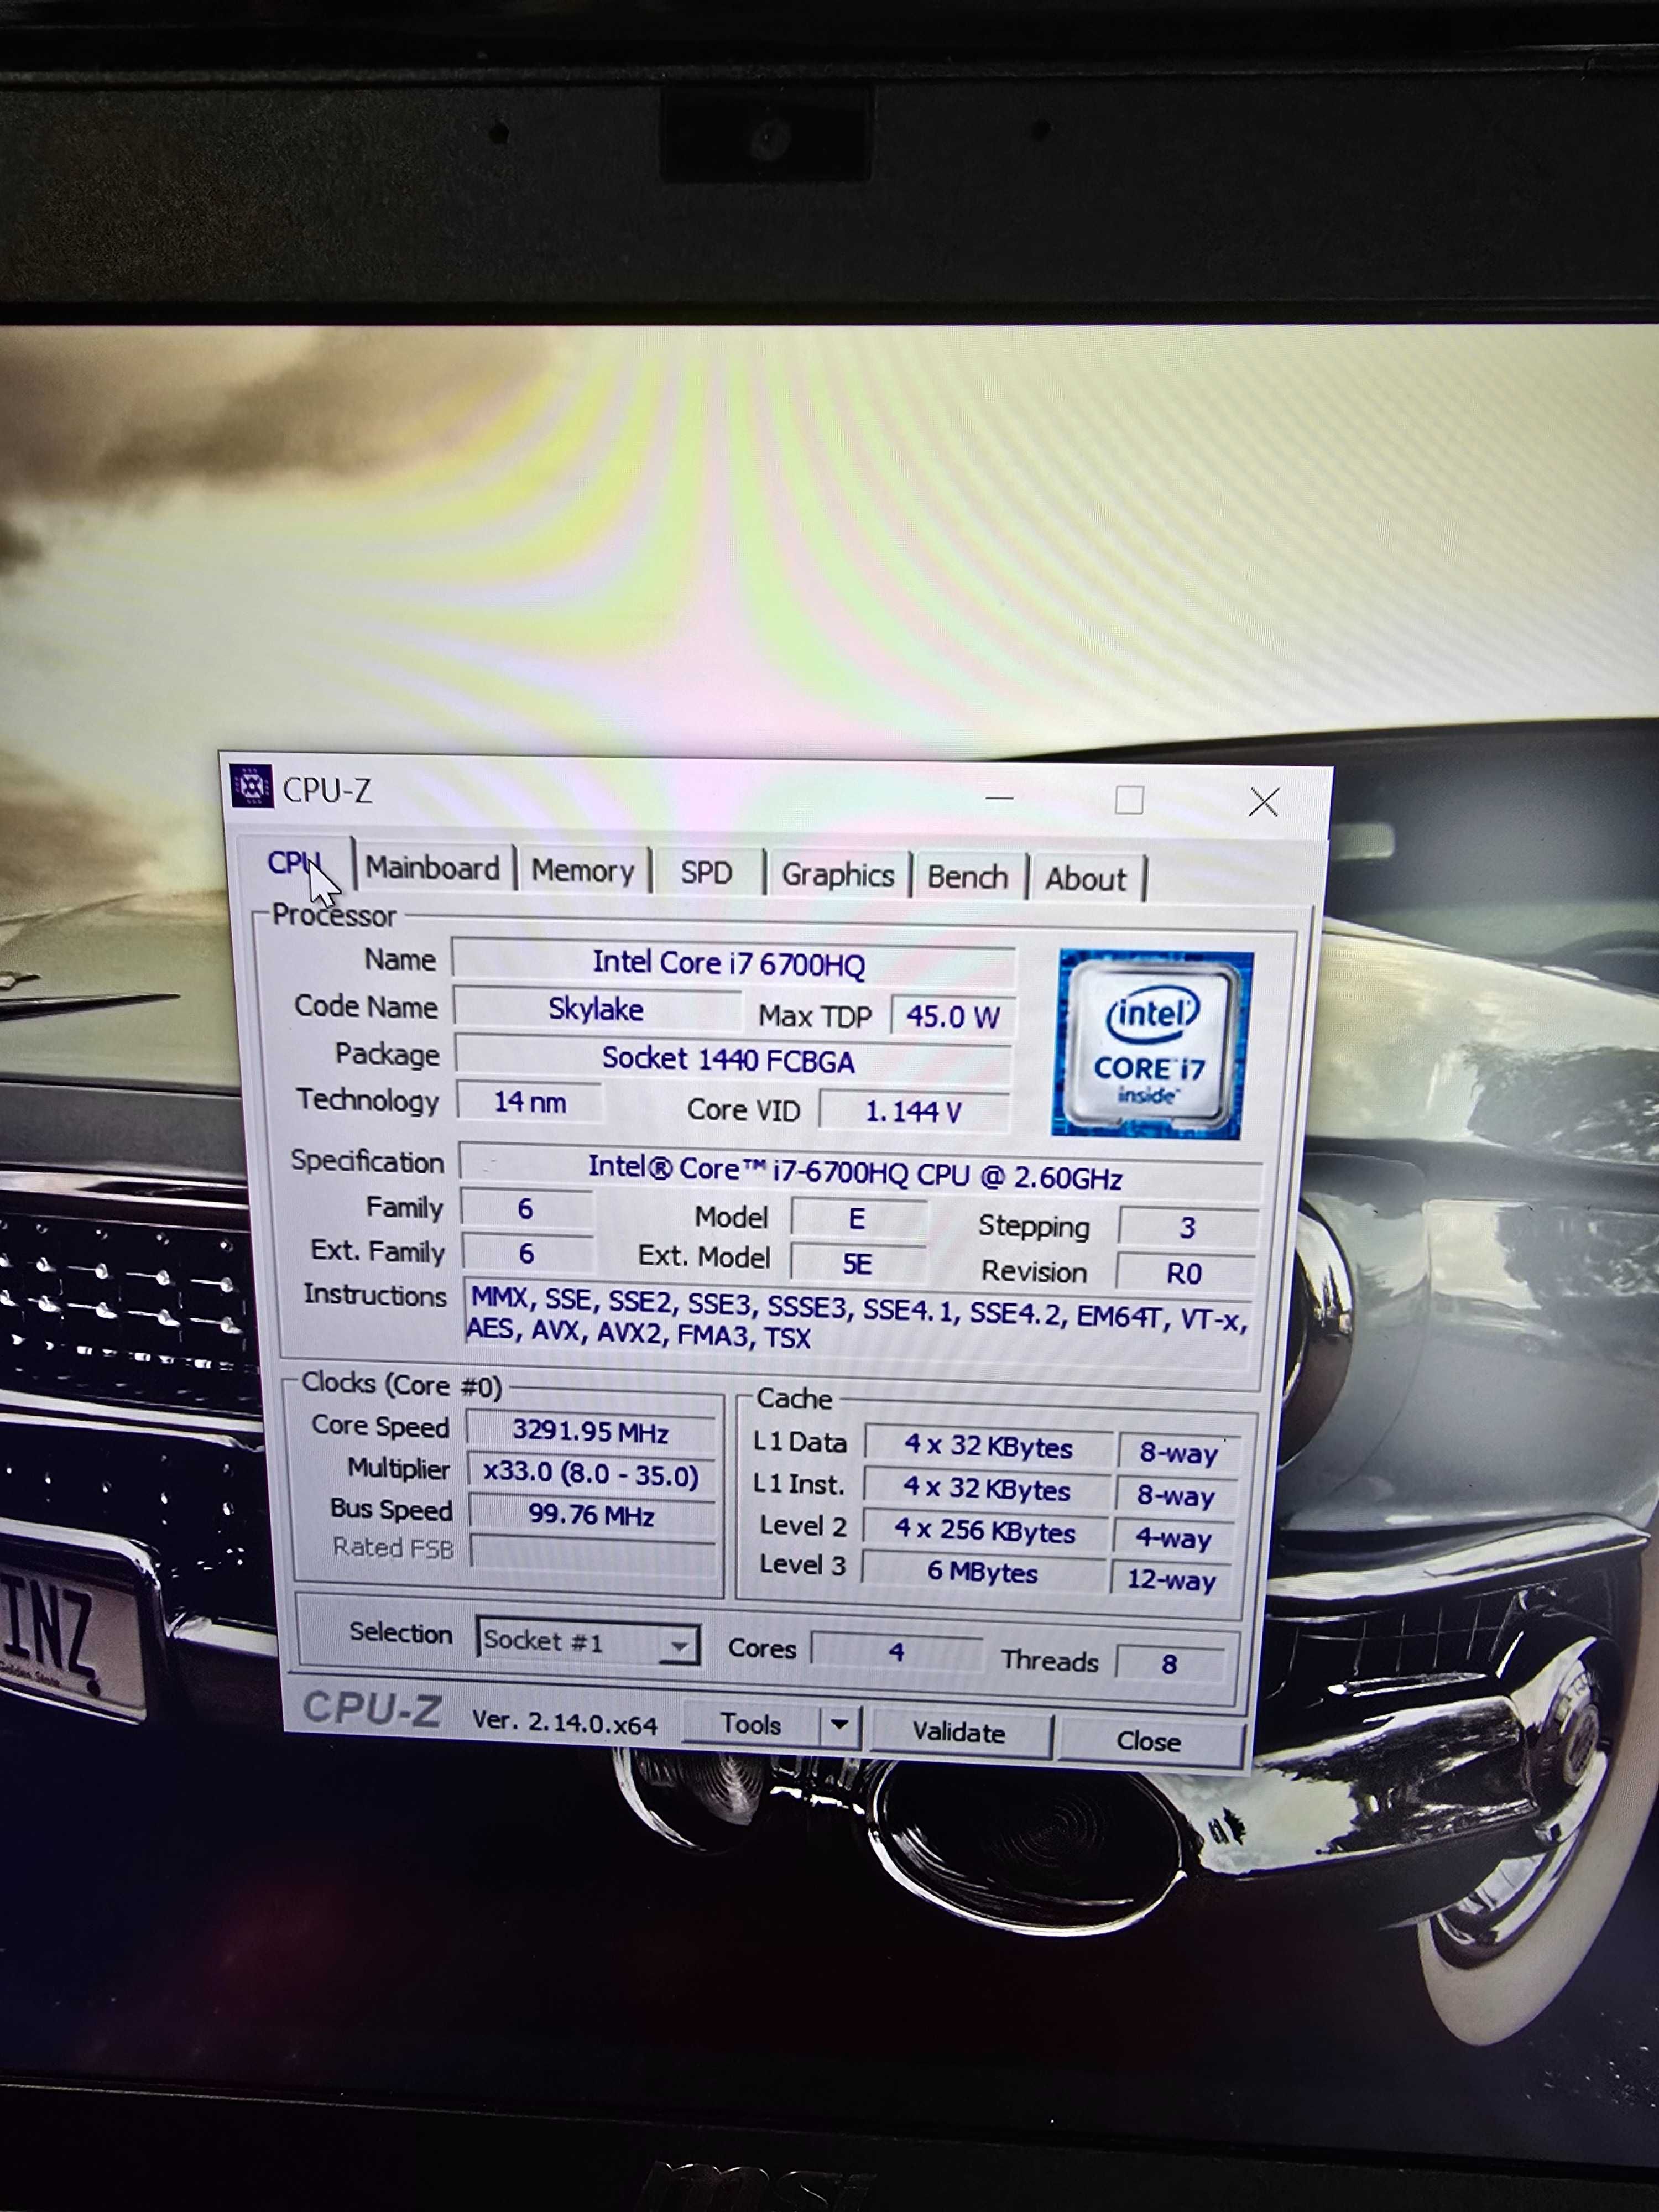
Task: Click the Model value E
Action: [x=858, y=1218]
